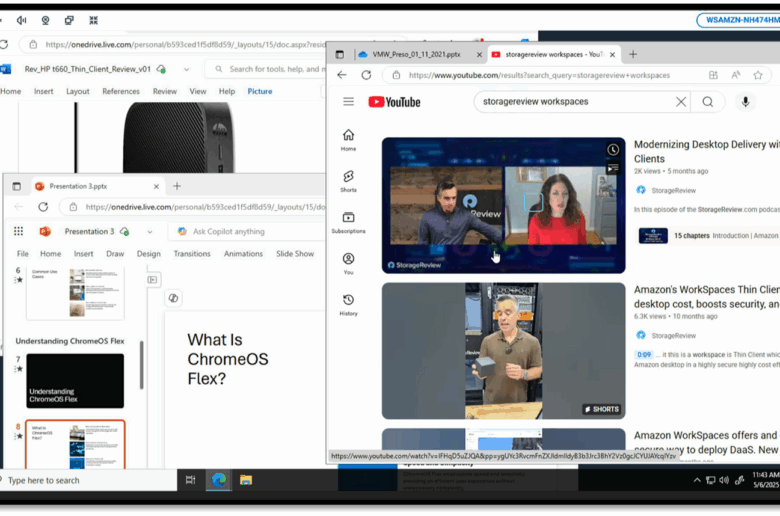Click the audio icon in top session toolbar

tap(21, 20)
